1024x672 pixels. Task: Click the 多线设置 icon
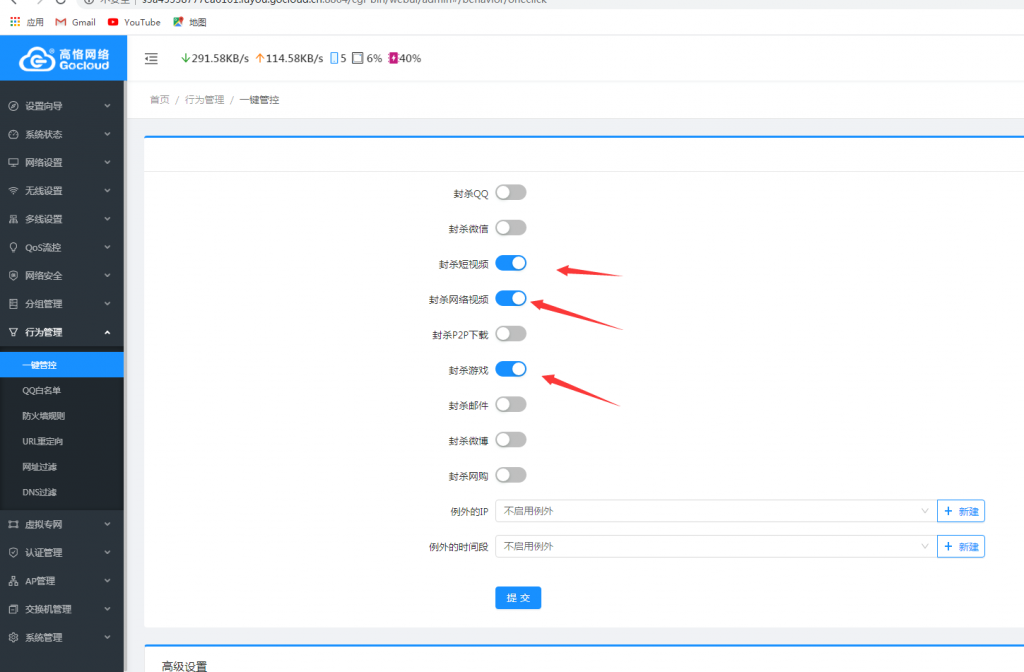click(x=13, y=219)
